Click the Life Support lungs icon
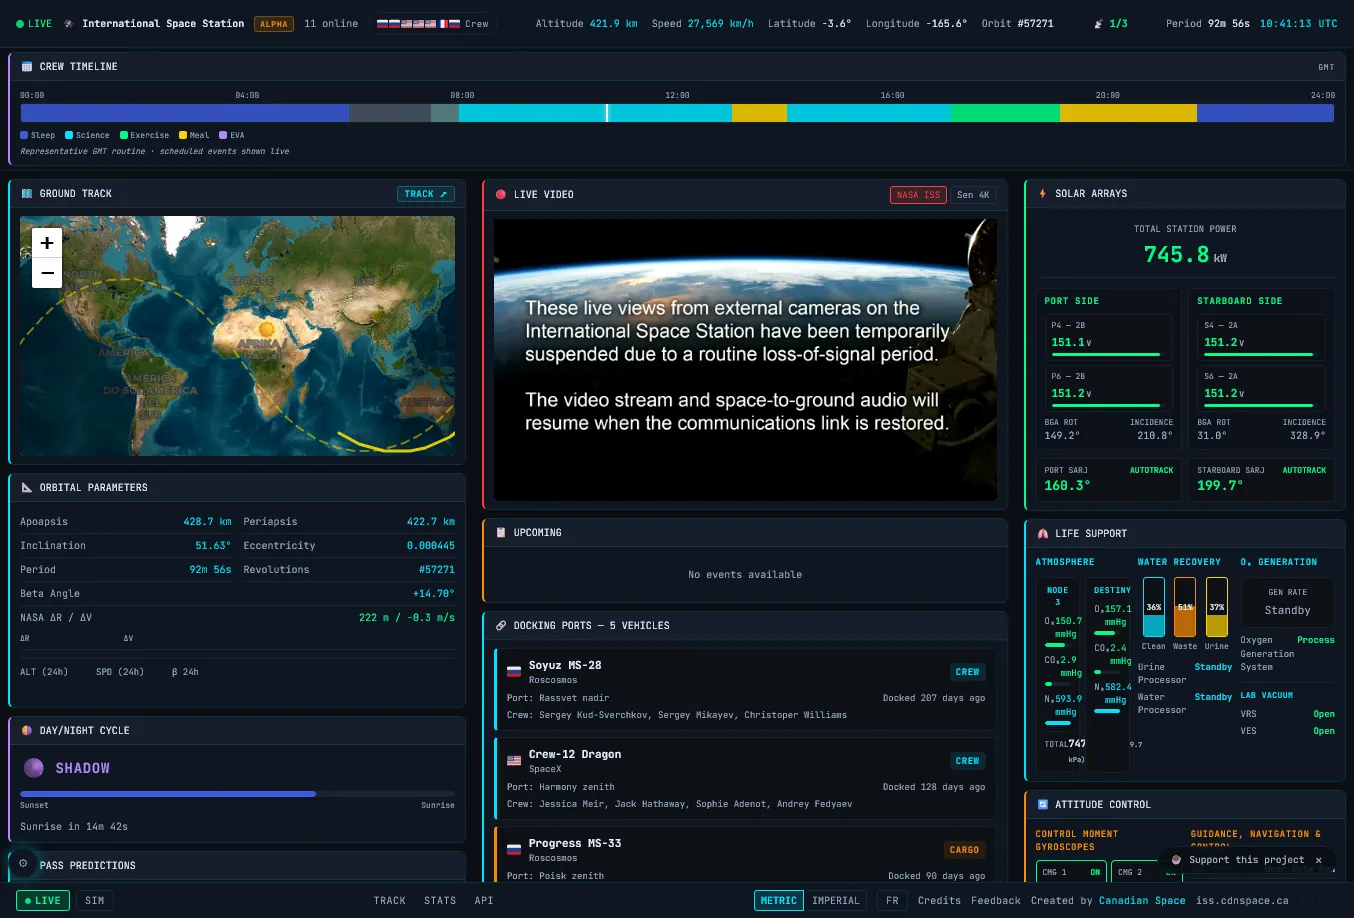Viewport: 1354px width, 918px height. [1043, 533]
